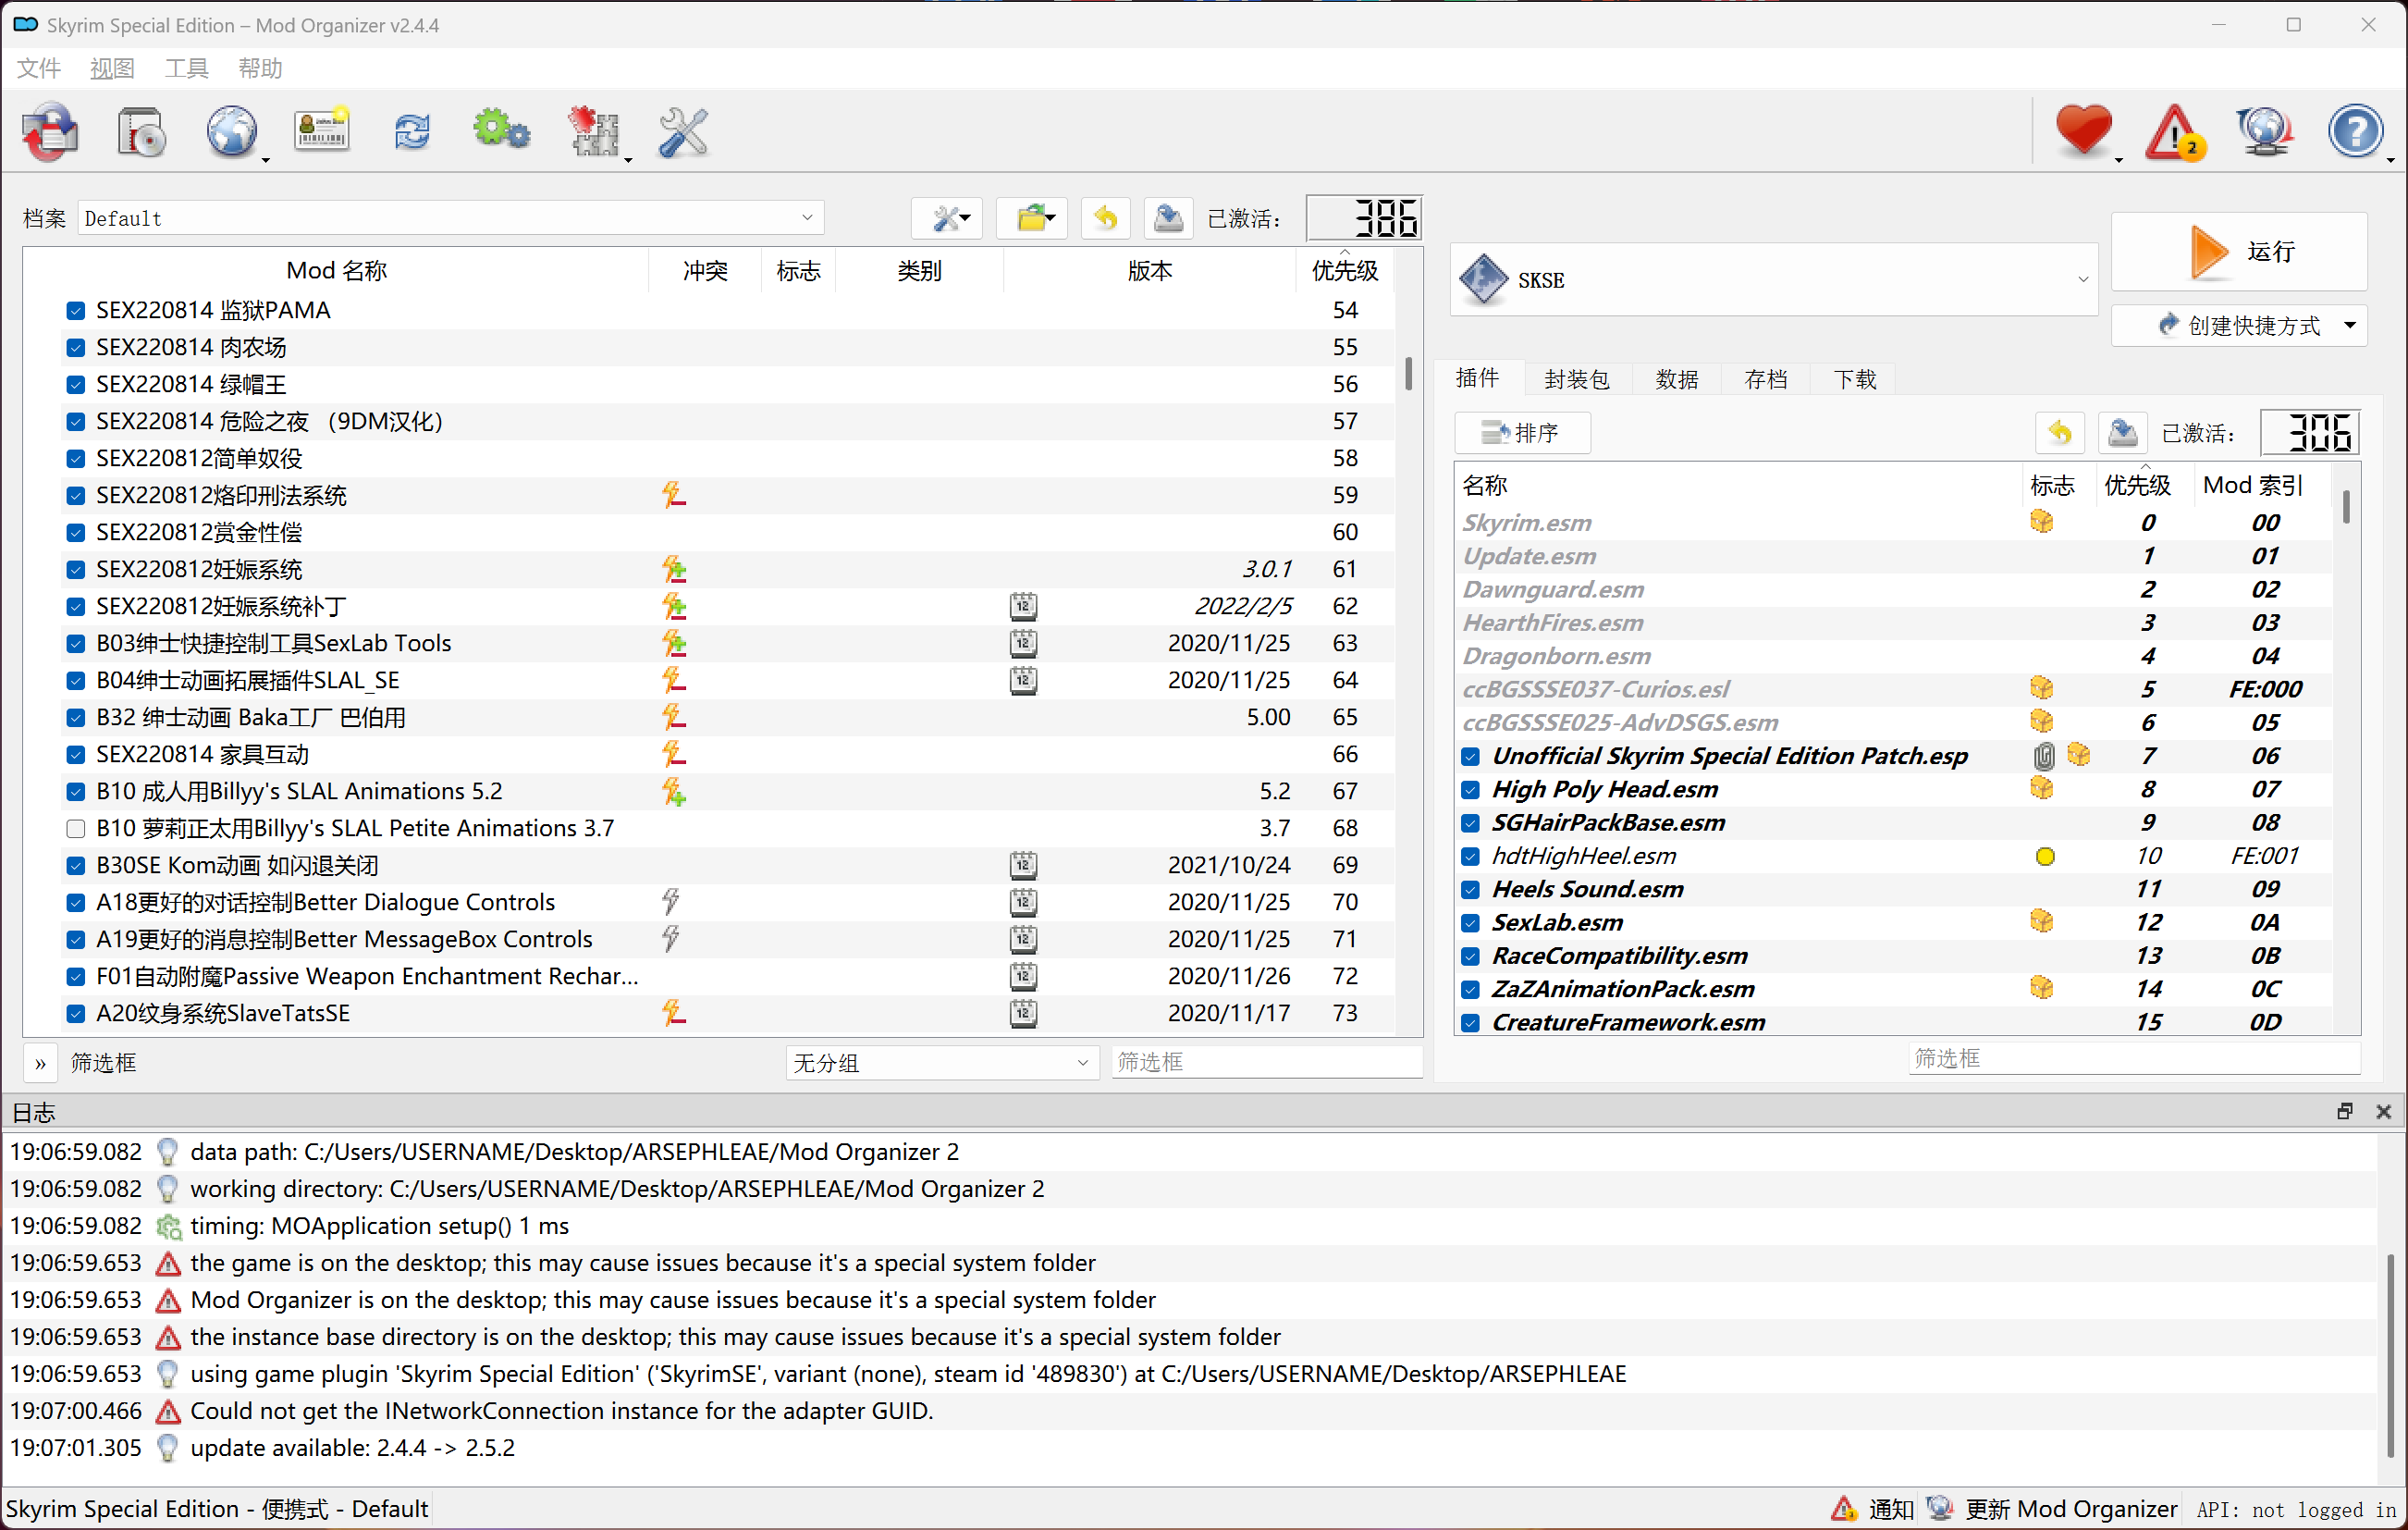Open the folder shortcuts dropdown button
This screenshot has height=1530, width=2408.
pos(1032,218)
